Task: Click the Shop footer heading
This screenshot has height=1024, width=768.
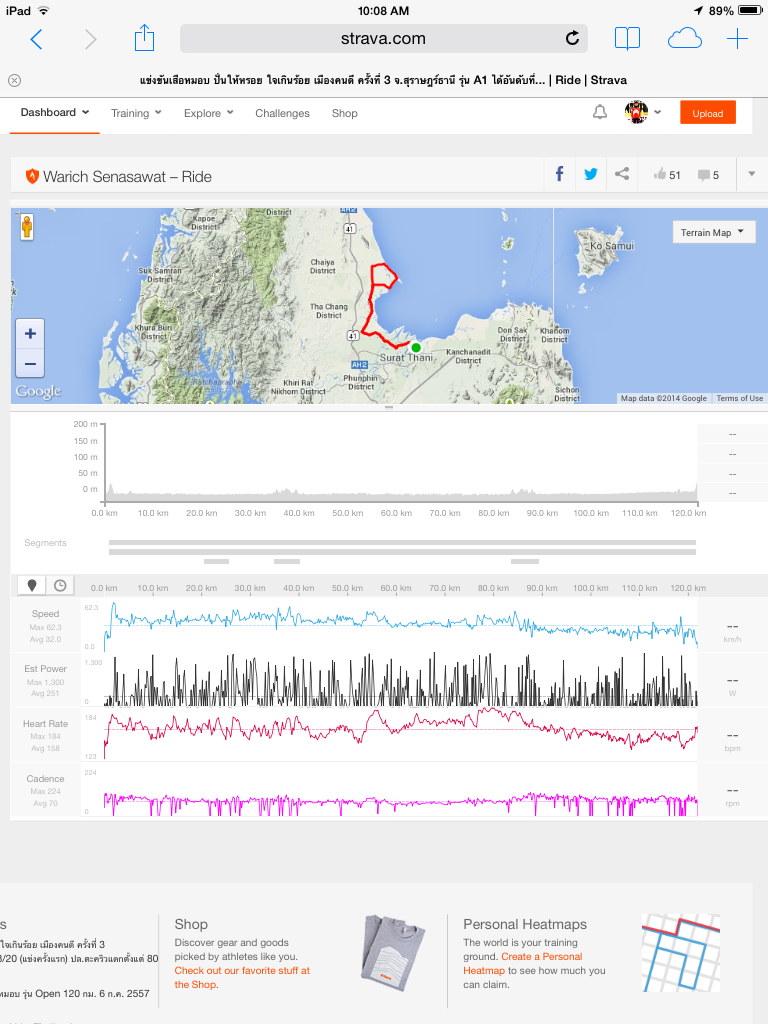Action: [191, 924]
